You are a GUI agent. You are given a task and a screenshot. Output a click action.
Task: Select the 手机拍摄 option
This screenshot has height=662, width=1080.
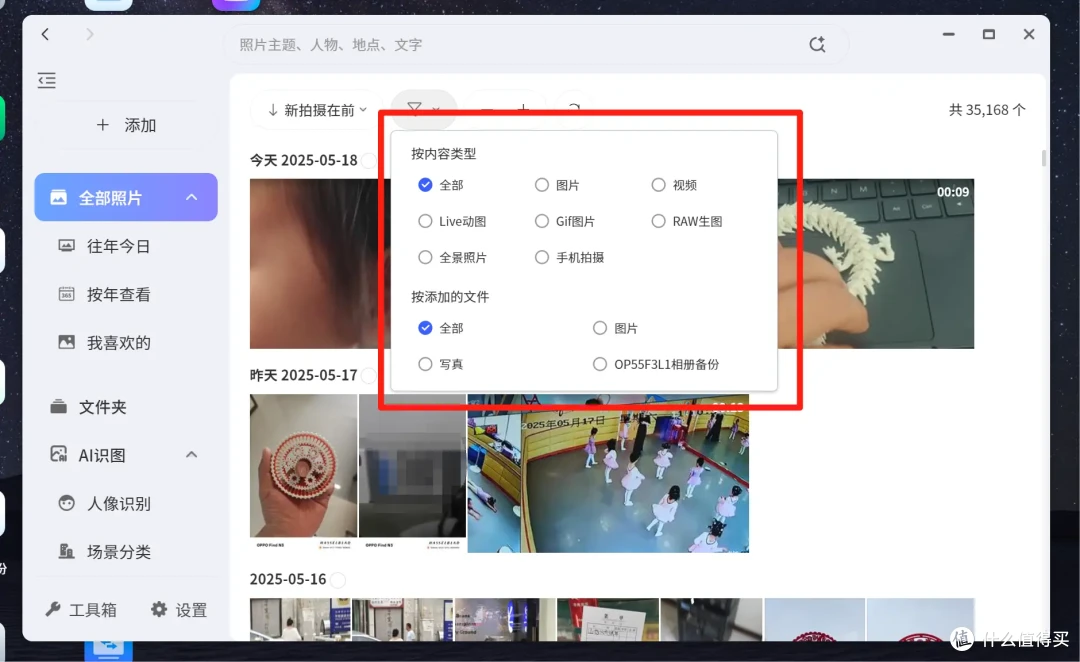pos(541,257)
